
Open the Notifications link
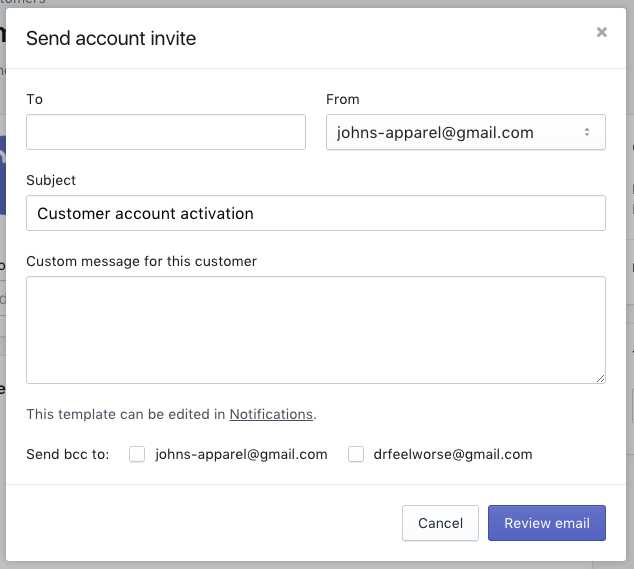point(271,414)
